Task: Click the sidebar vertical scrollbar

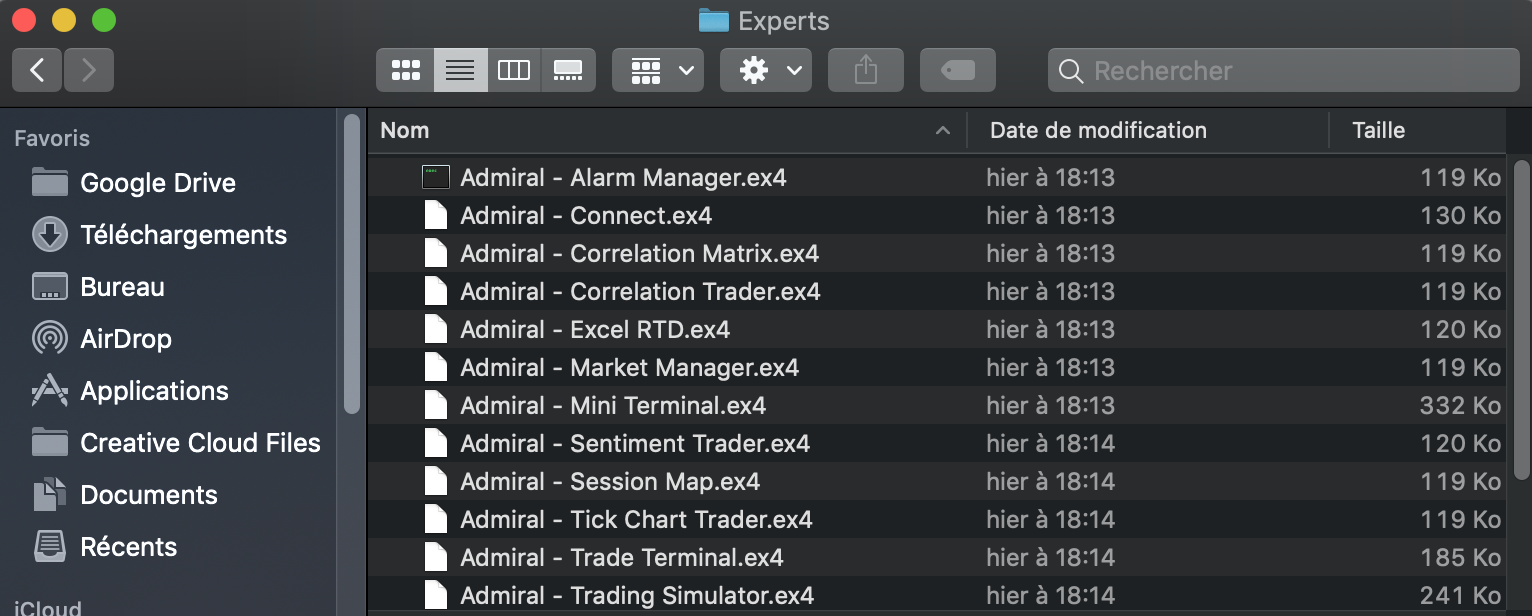Action: point(351,264)
